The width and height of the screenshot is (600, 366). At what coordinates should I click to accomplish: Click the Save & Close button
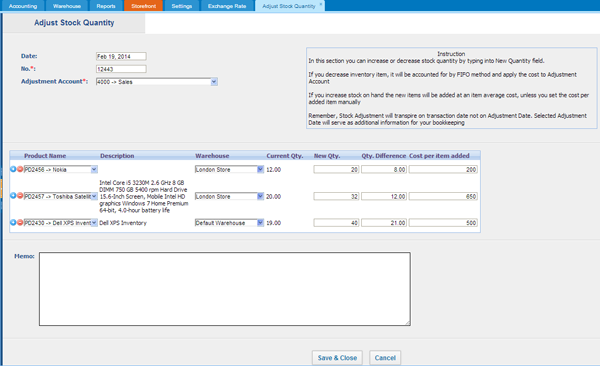pyautogui.click(x=337, y=358)
